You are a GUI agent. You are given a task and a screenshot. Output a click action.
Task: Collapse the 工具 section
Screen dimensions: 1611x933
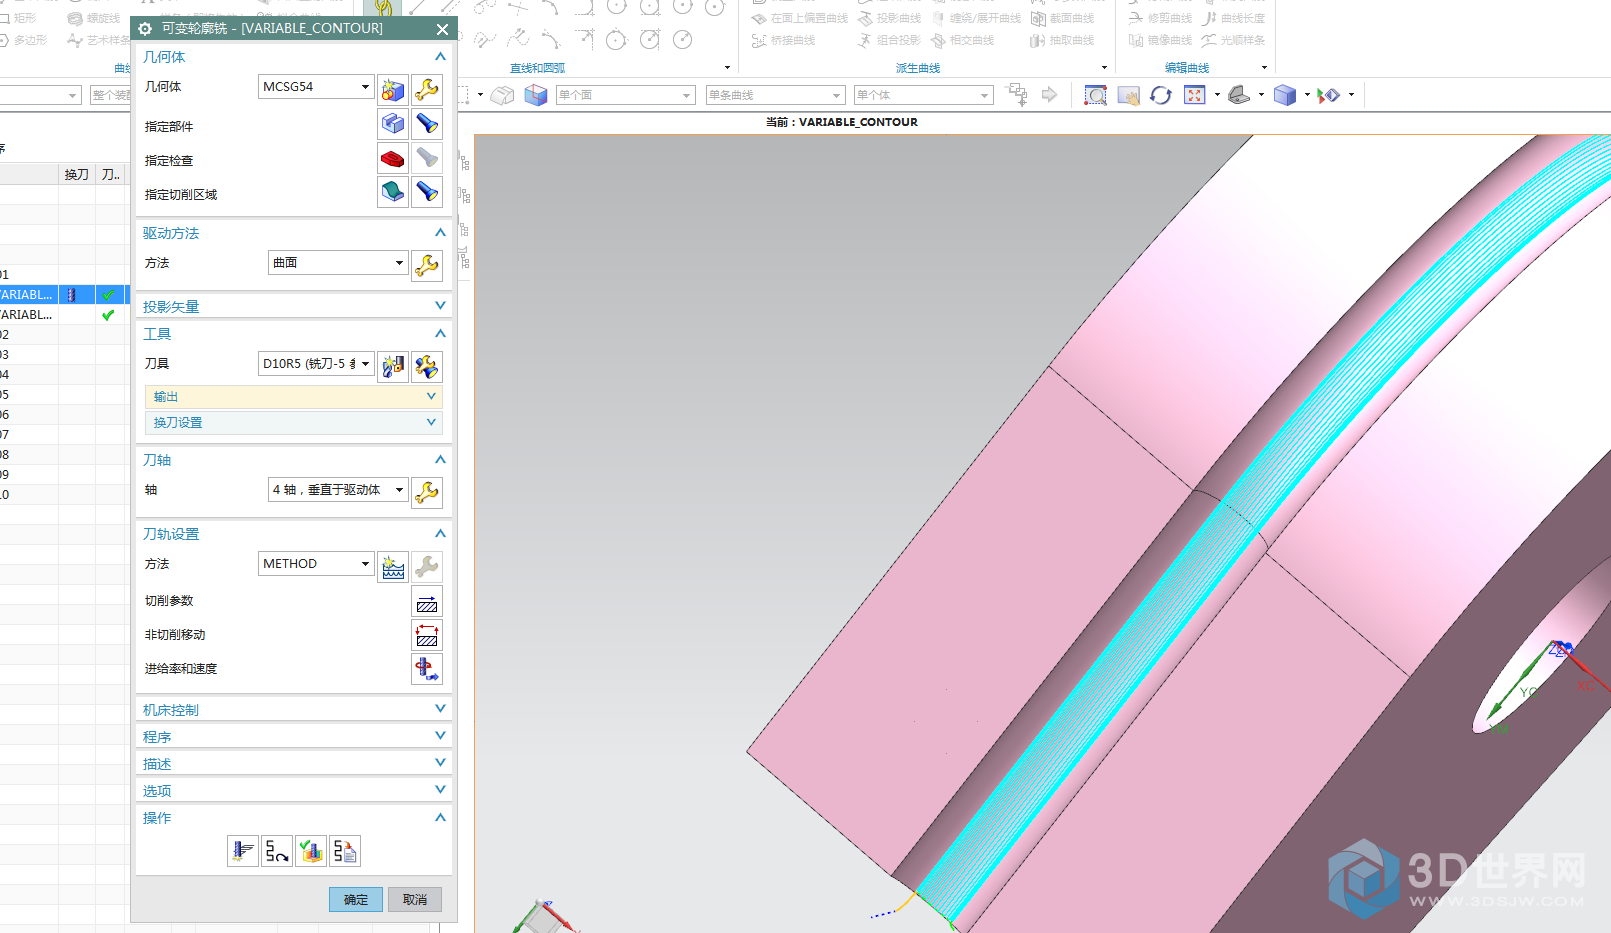(440, 334)
